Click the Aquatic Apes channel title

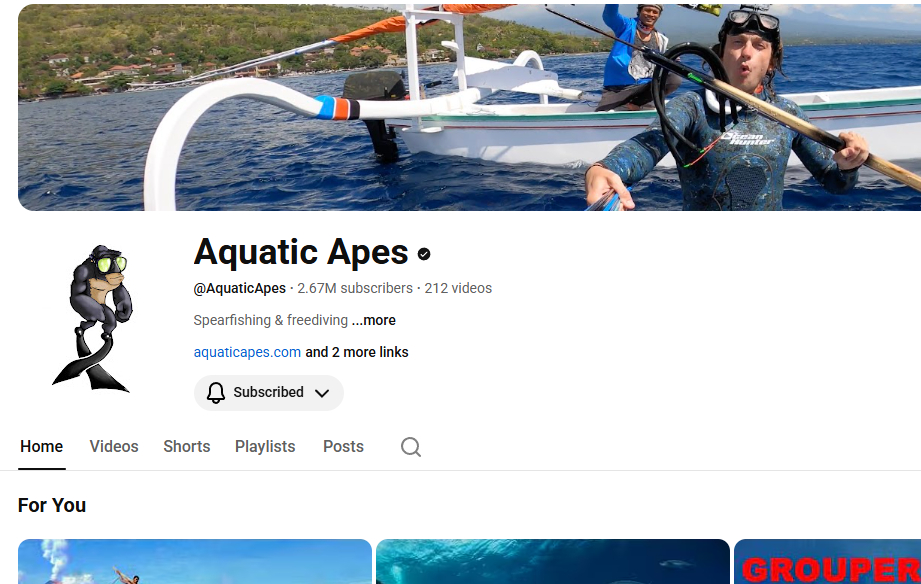tap(301, 252)
